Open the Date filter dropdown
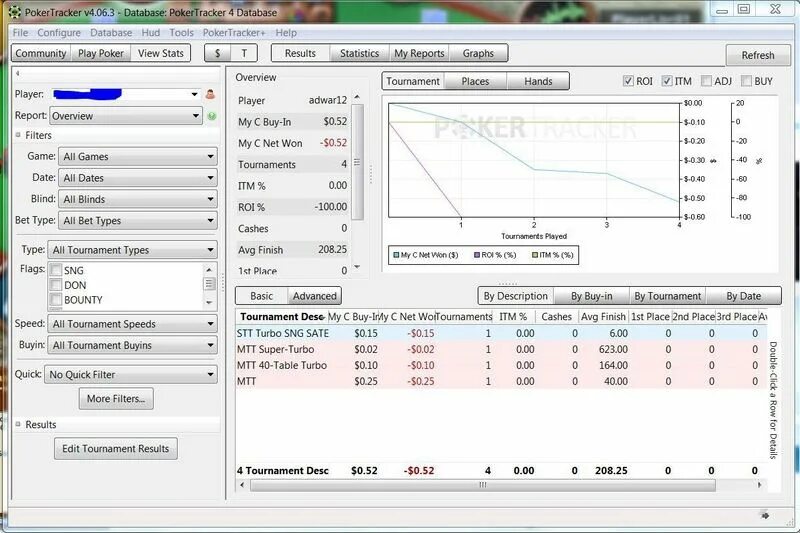The image size is (800, 533). (x=138, y=178)
